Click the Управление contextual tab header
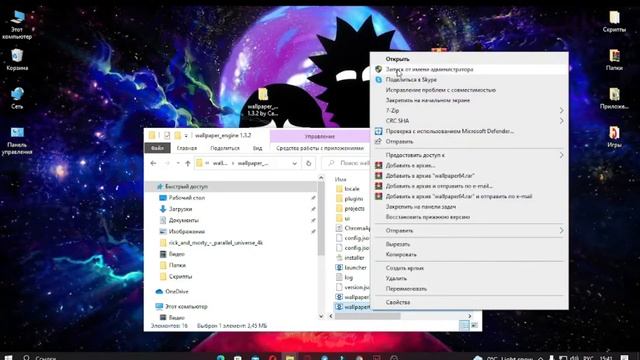 [320, 136]
